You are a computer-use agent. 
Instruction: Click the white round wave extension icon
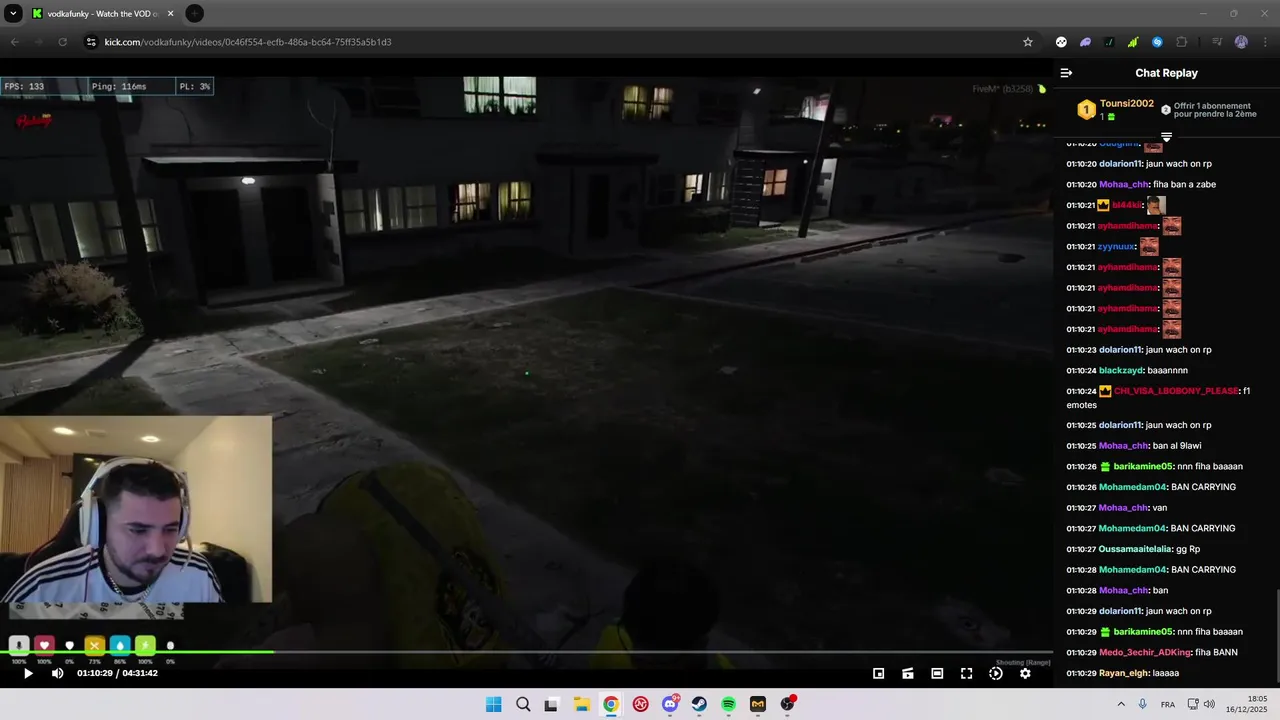click(x=1061, y=42)
